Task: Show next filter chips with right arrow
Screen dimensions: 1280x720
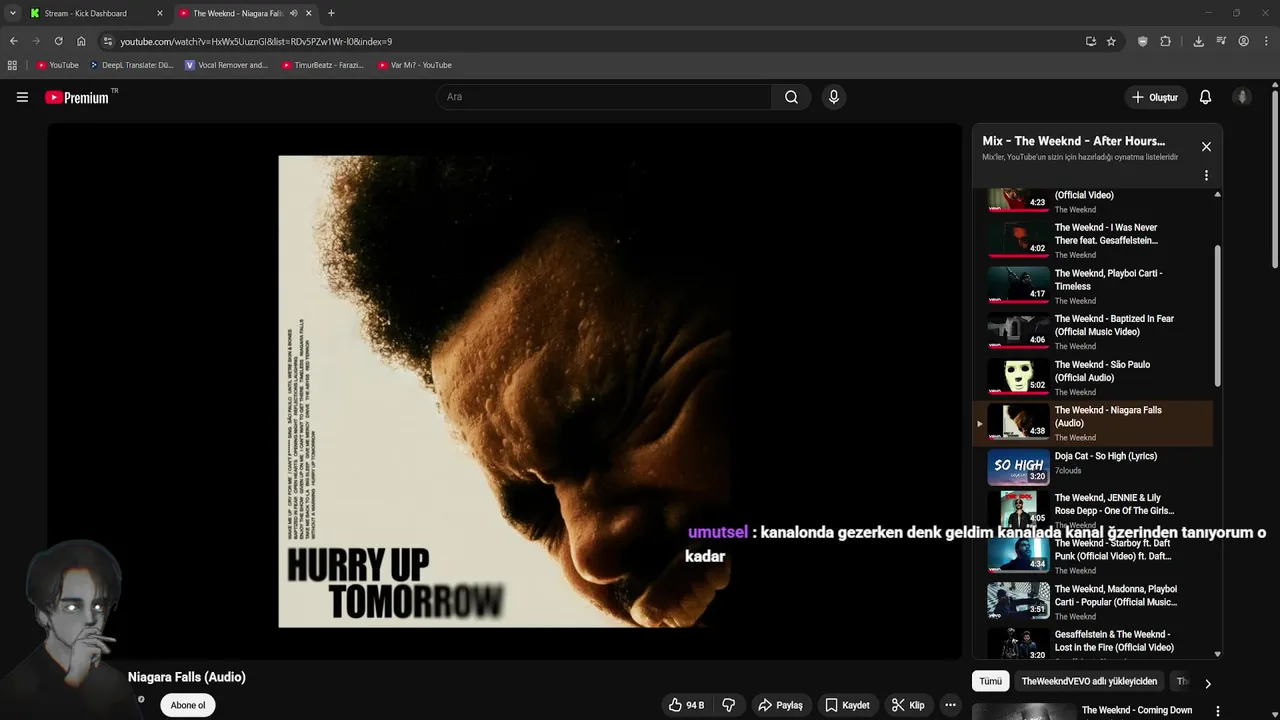Action: [x=1207, y=684]
